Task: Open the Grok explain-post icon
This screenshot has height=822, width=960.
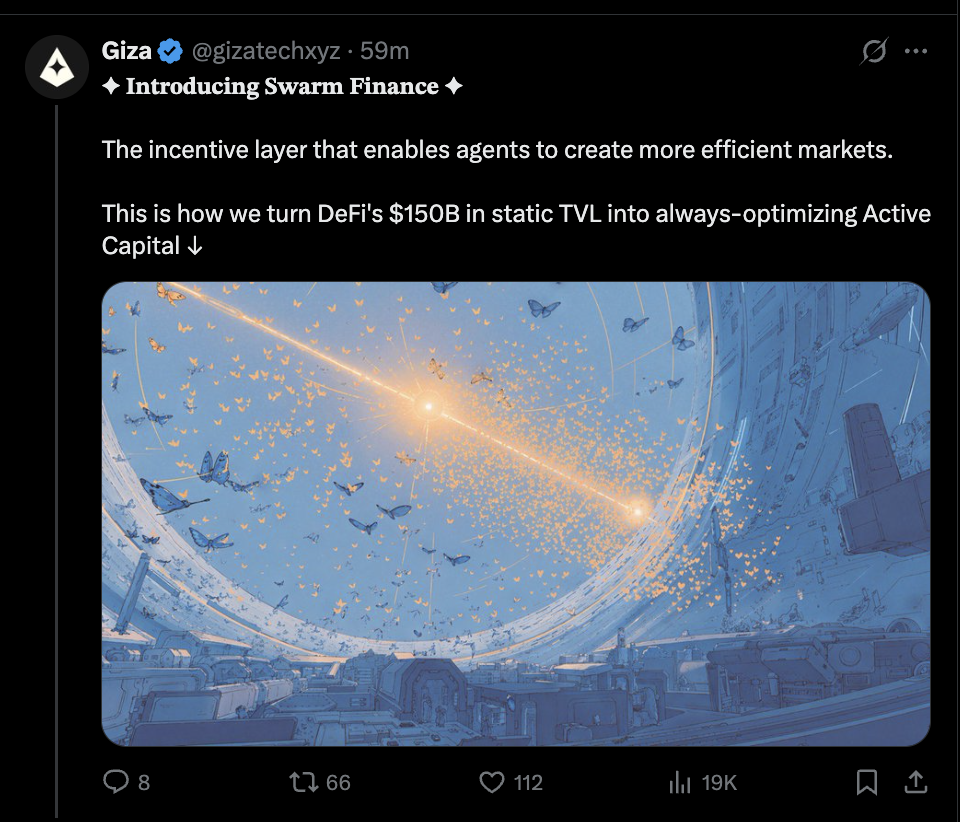Action: (x=874, y=51)
